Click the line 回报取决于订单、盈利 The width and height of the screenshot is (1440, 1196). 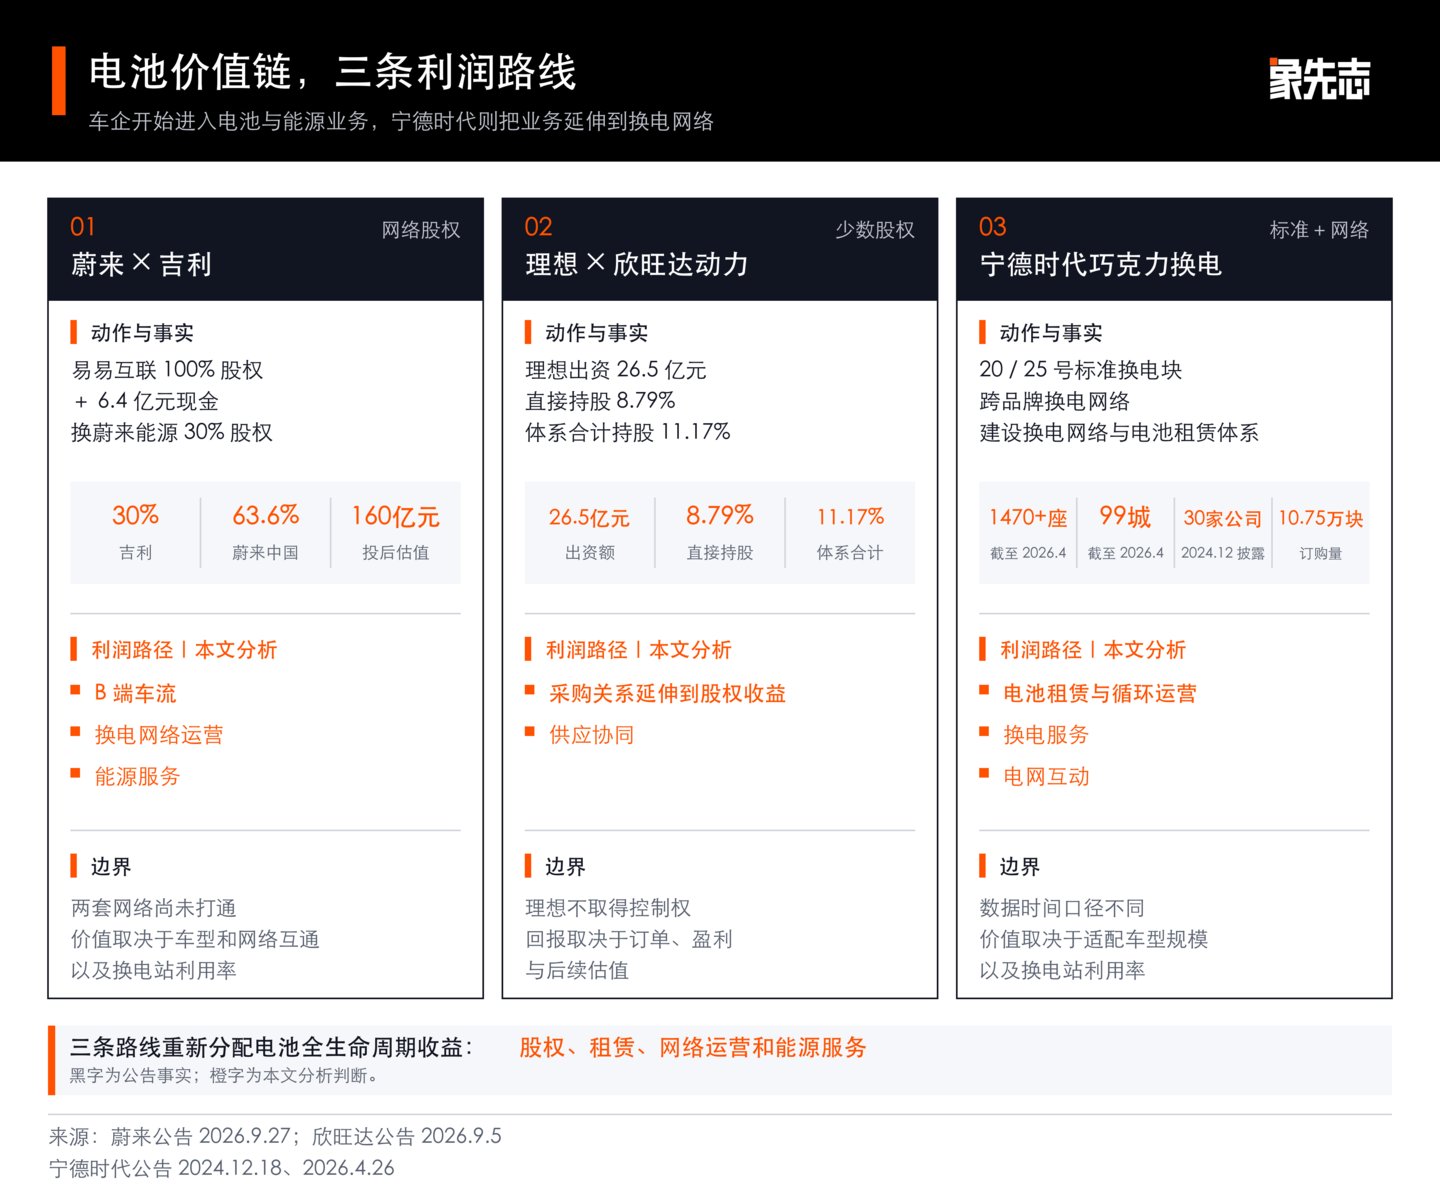point(629,939)
